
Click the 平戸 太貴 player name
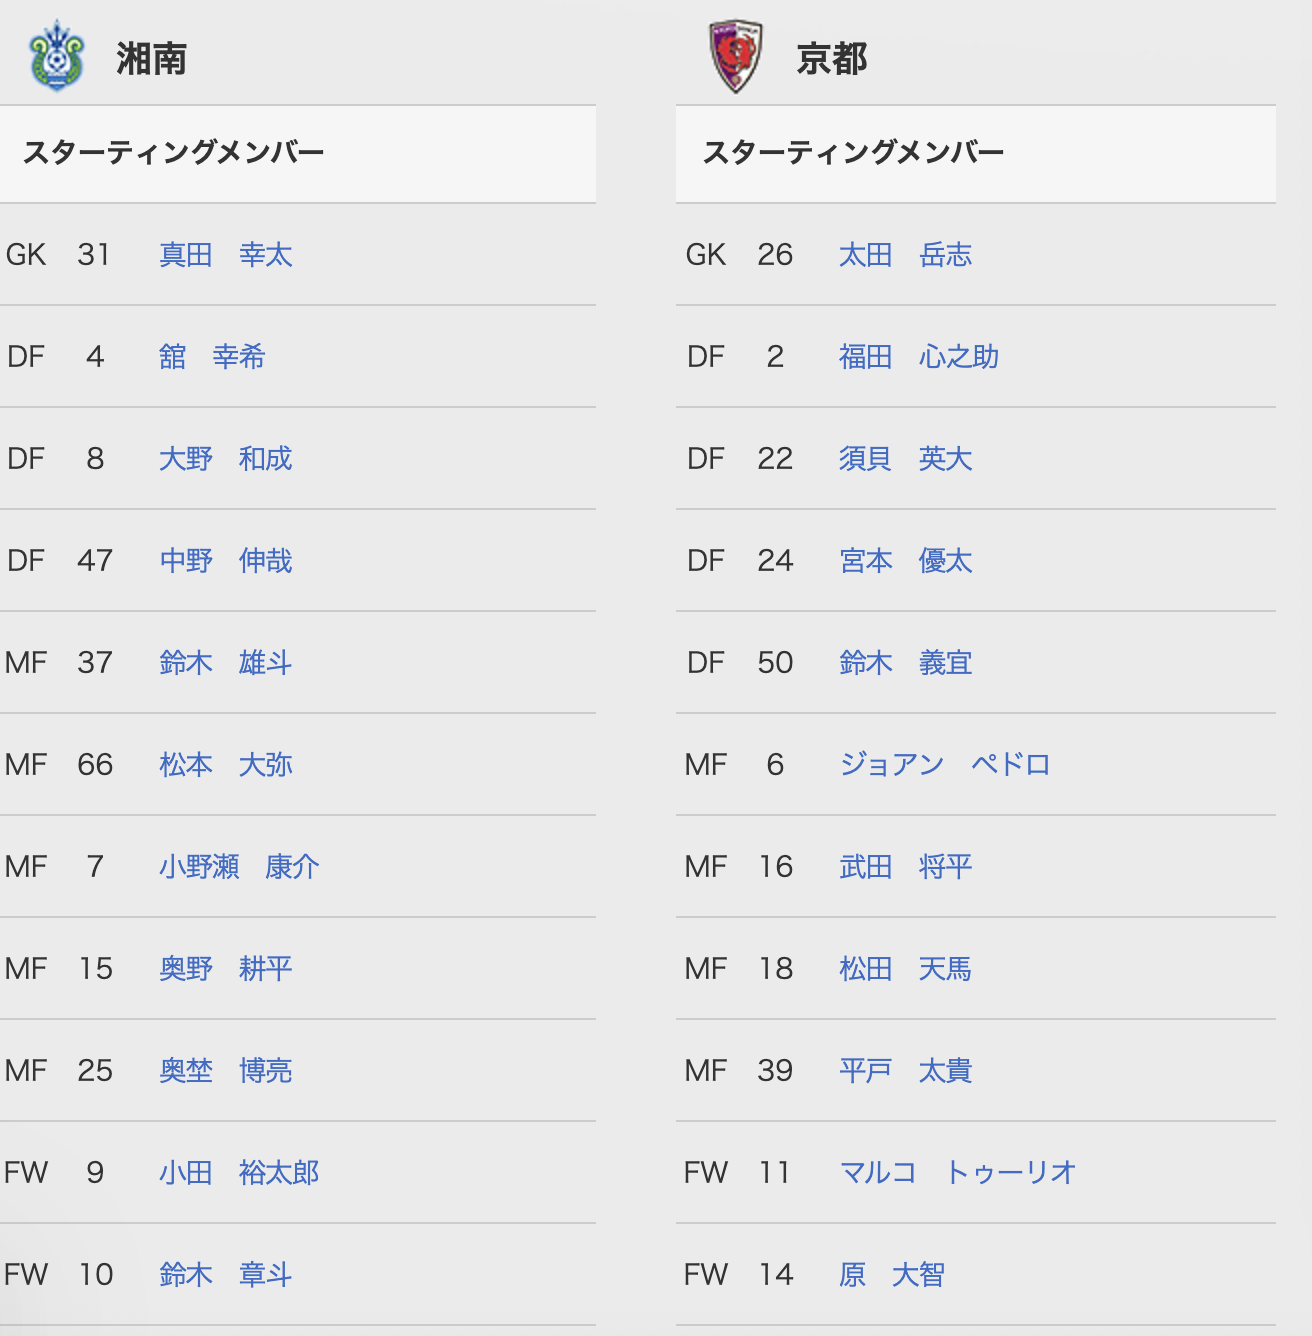pos(905,1071)
